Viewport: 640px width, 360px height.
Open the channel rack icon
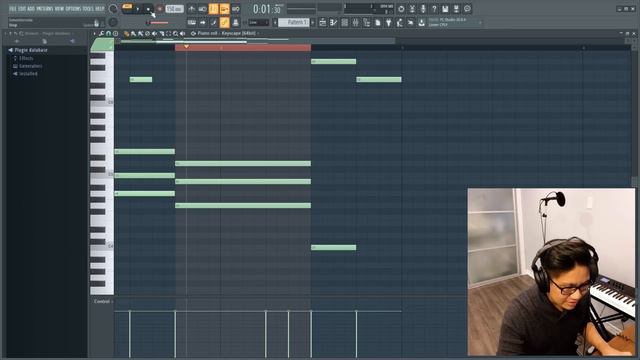344,23
